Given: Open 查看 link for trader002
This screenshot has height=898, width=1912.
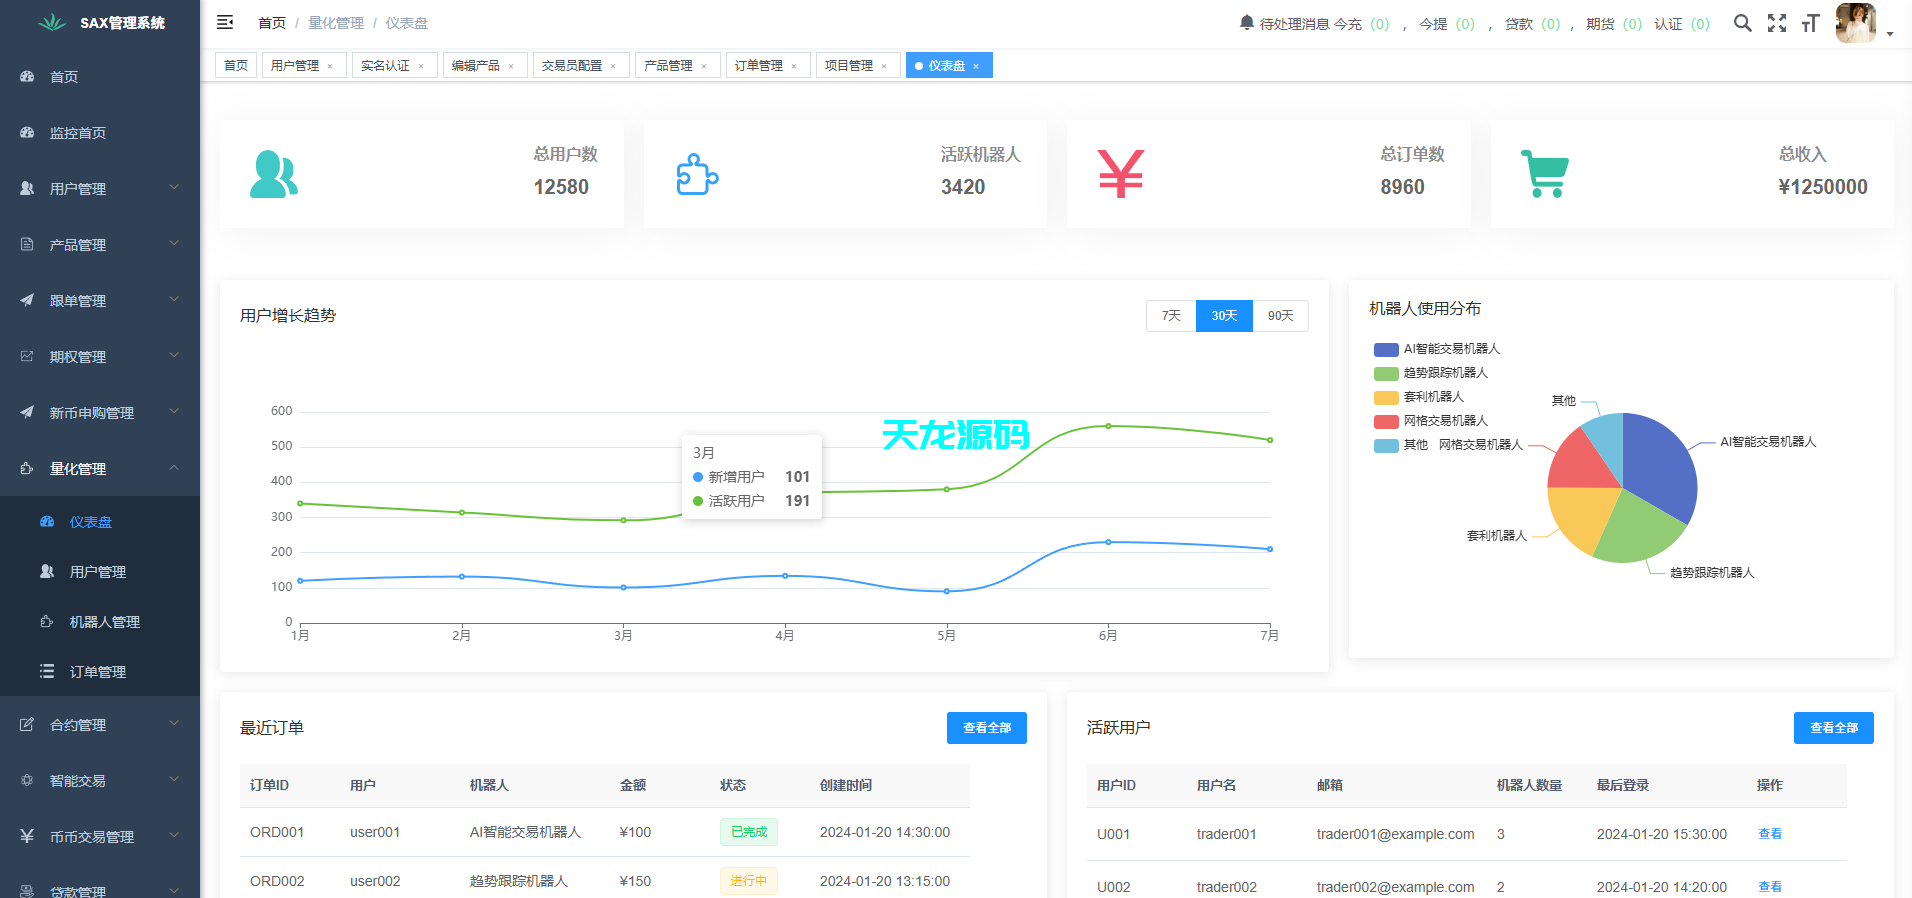Looking at the screenshot, I should click(x=1770, y=887).
